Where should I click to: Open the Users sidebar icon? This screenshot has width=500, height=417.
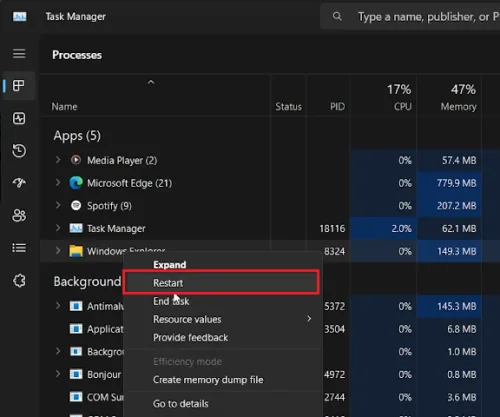(19, 215)
